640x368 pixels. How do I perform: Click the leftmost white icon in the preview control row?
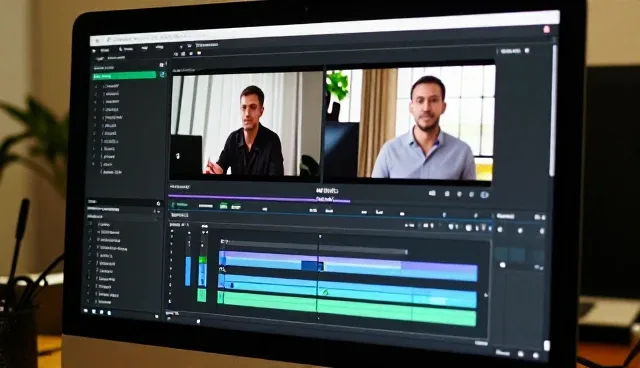pos(432,193)
